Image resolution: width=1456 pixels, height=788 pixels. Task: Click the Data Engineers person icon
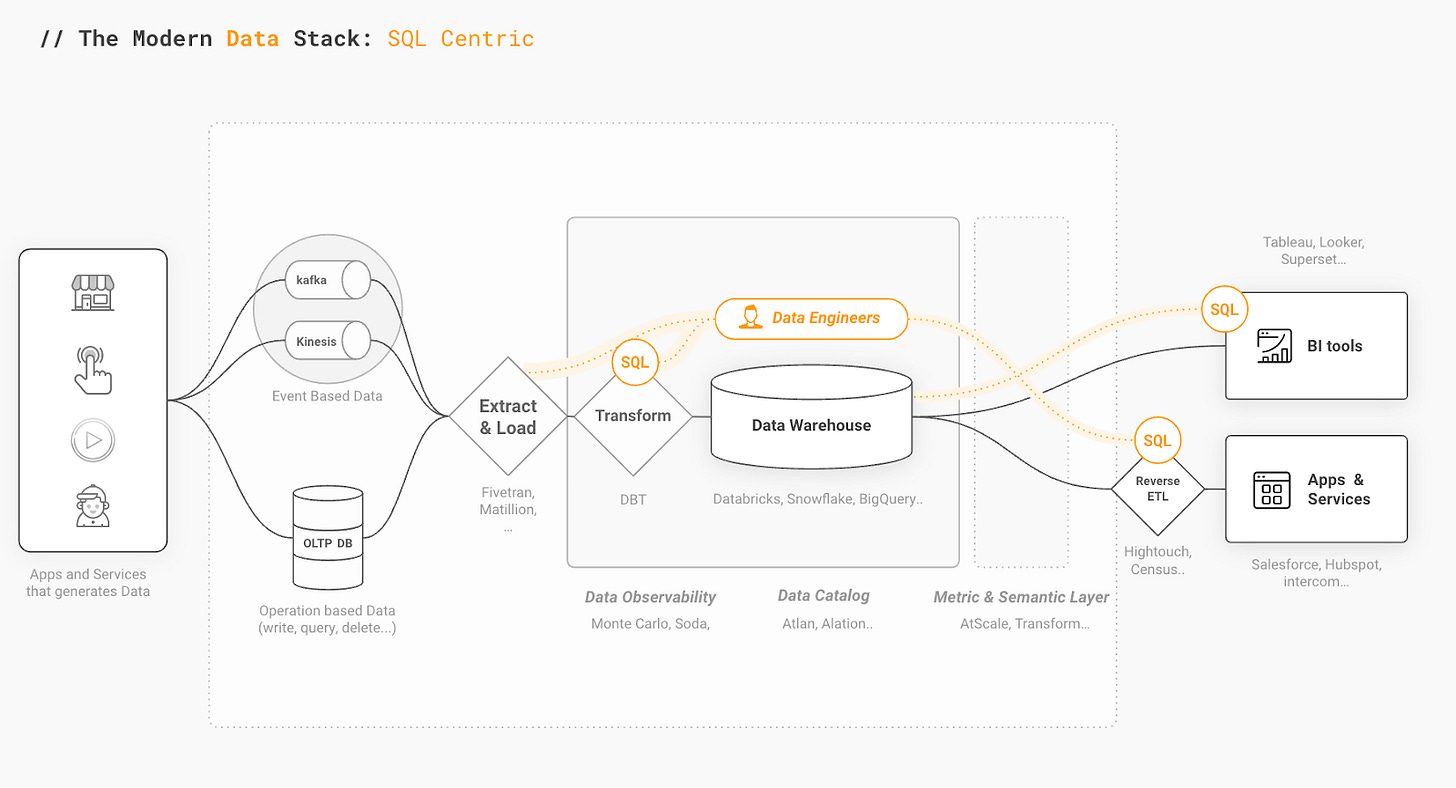click(749, 318)
